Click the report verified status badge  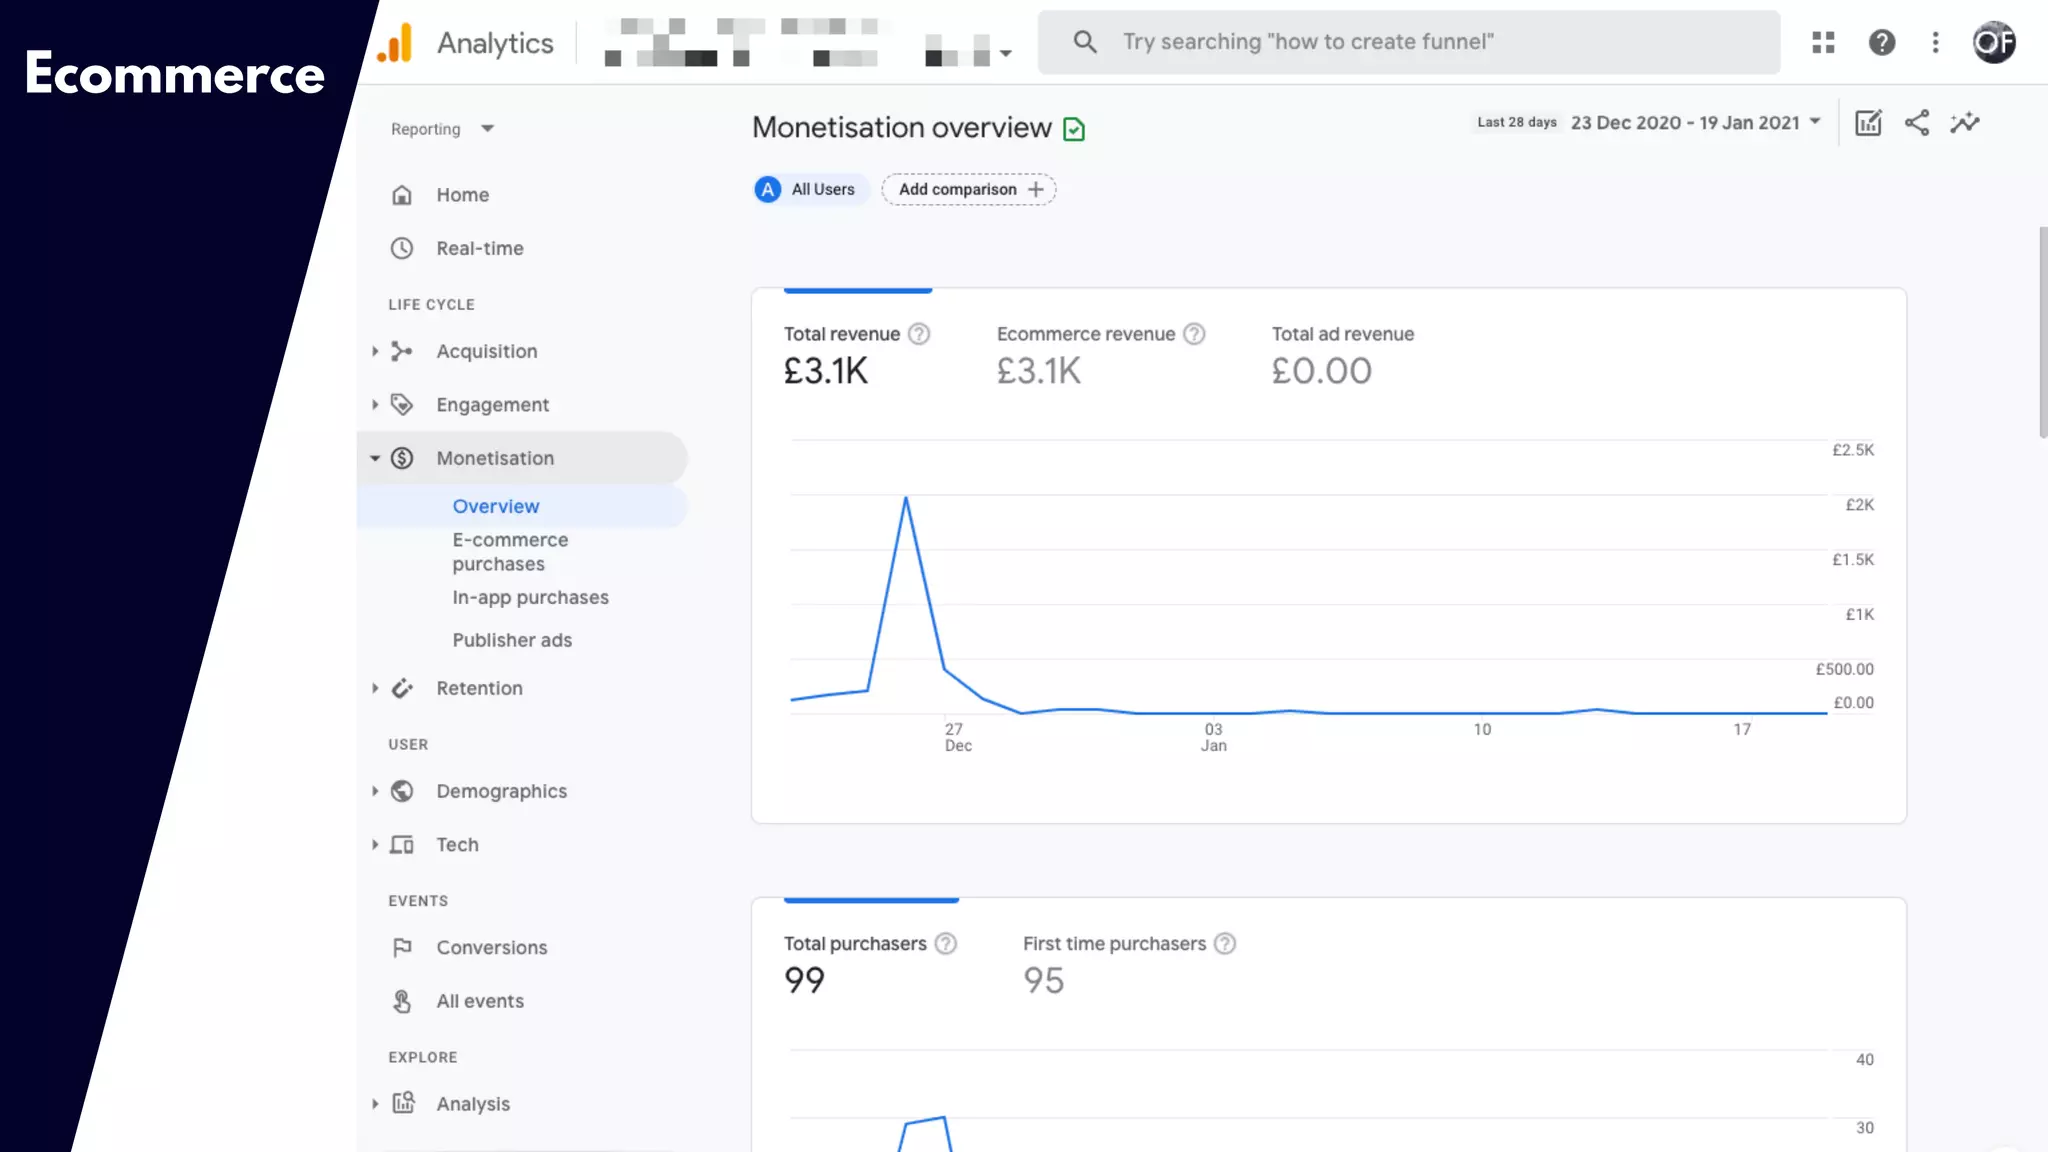1074,129
